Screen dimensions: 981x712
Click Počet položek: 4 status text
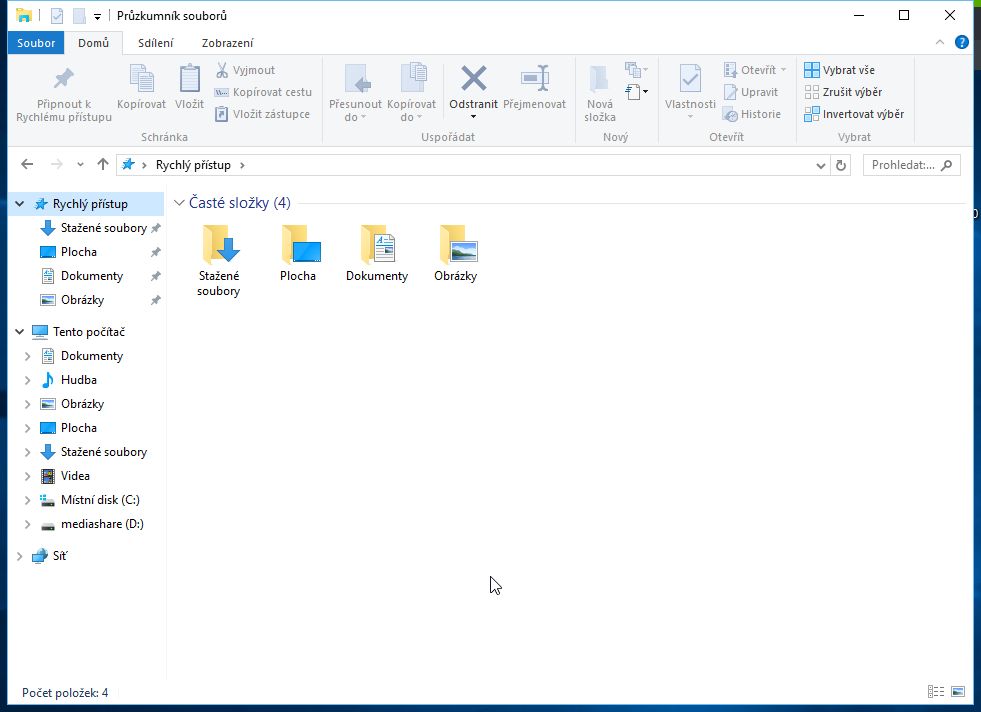[65, 693]
